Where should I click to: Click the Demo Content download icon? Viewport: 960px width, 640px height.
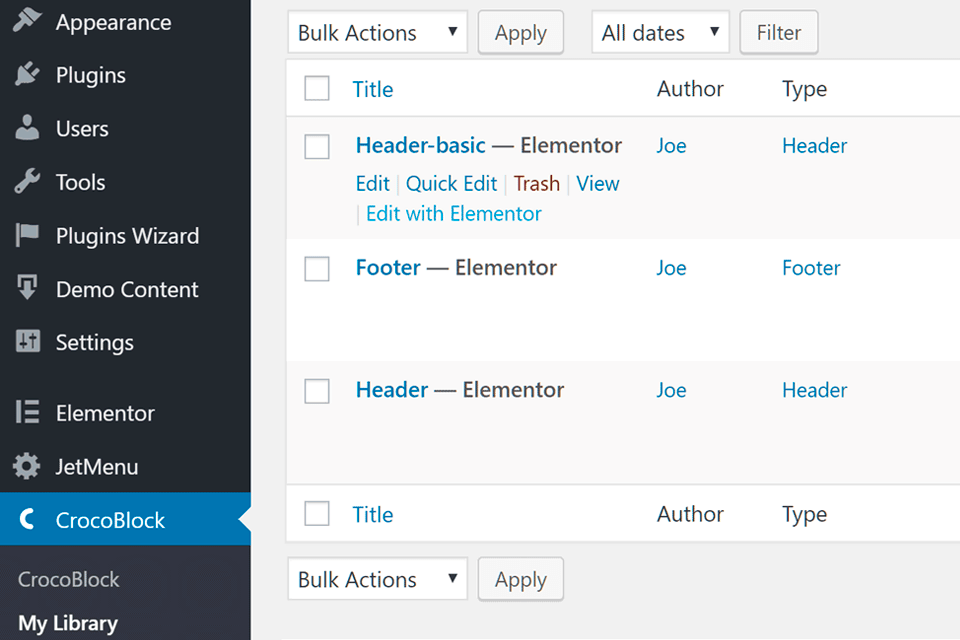point(28,289)
